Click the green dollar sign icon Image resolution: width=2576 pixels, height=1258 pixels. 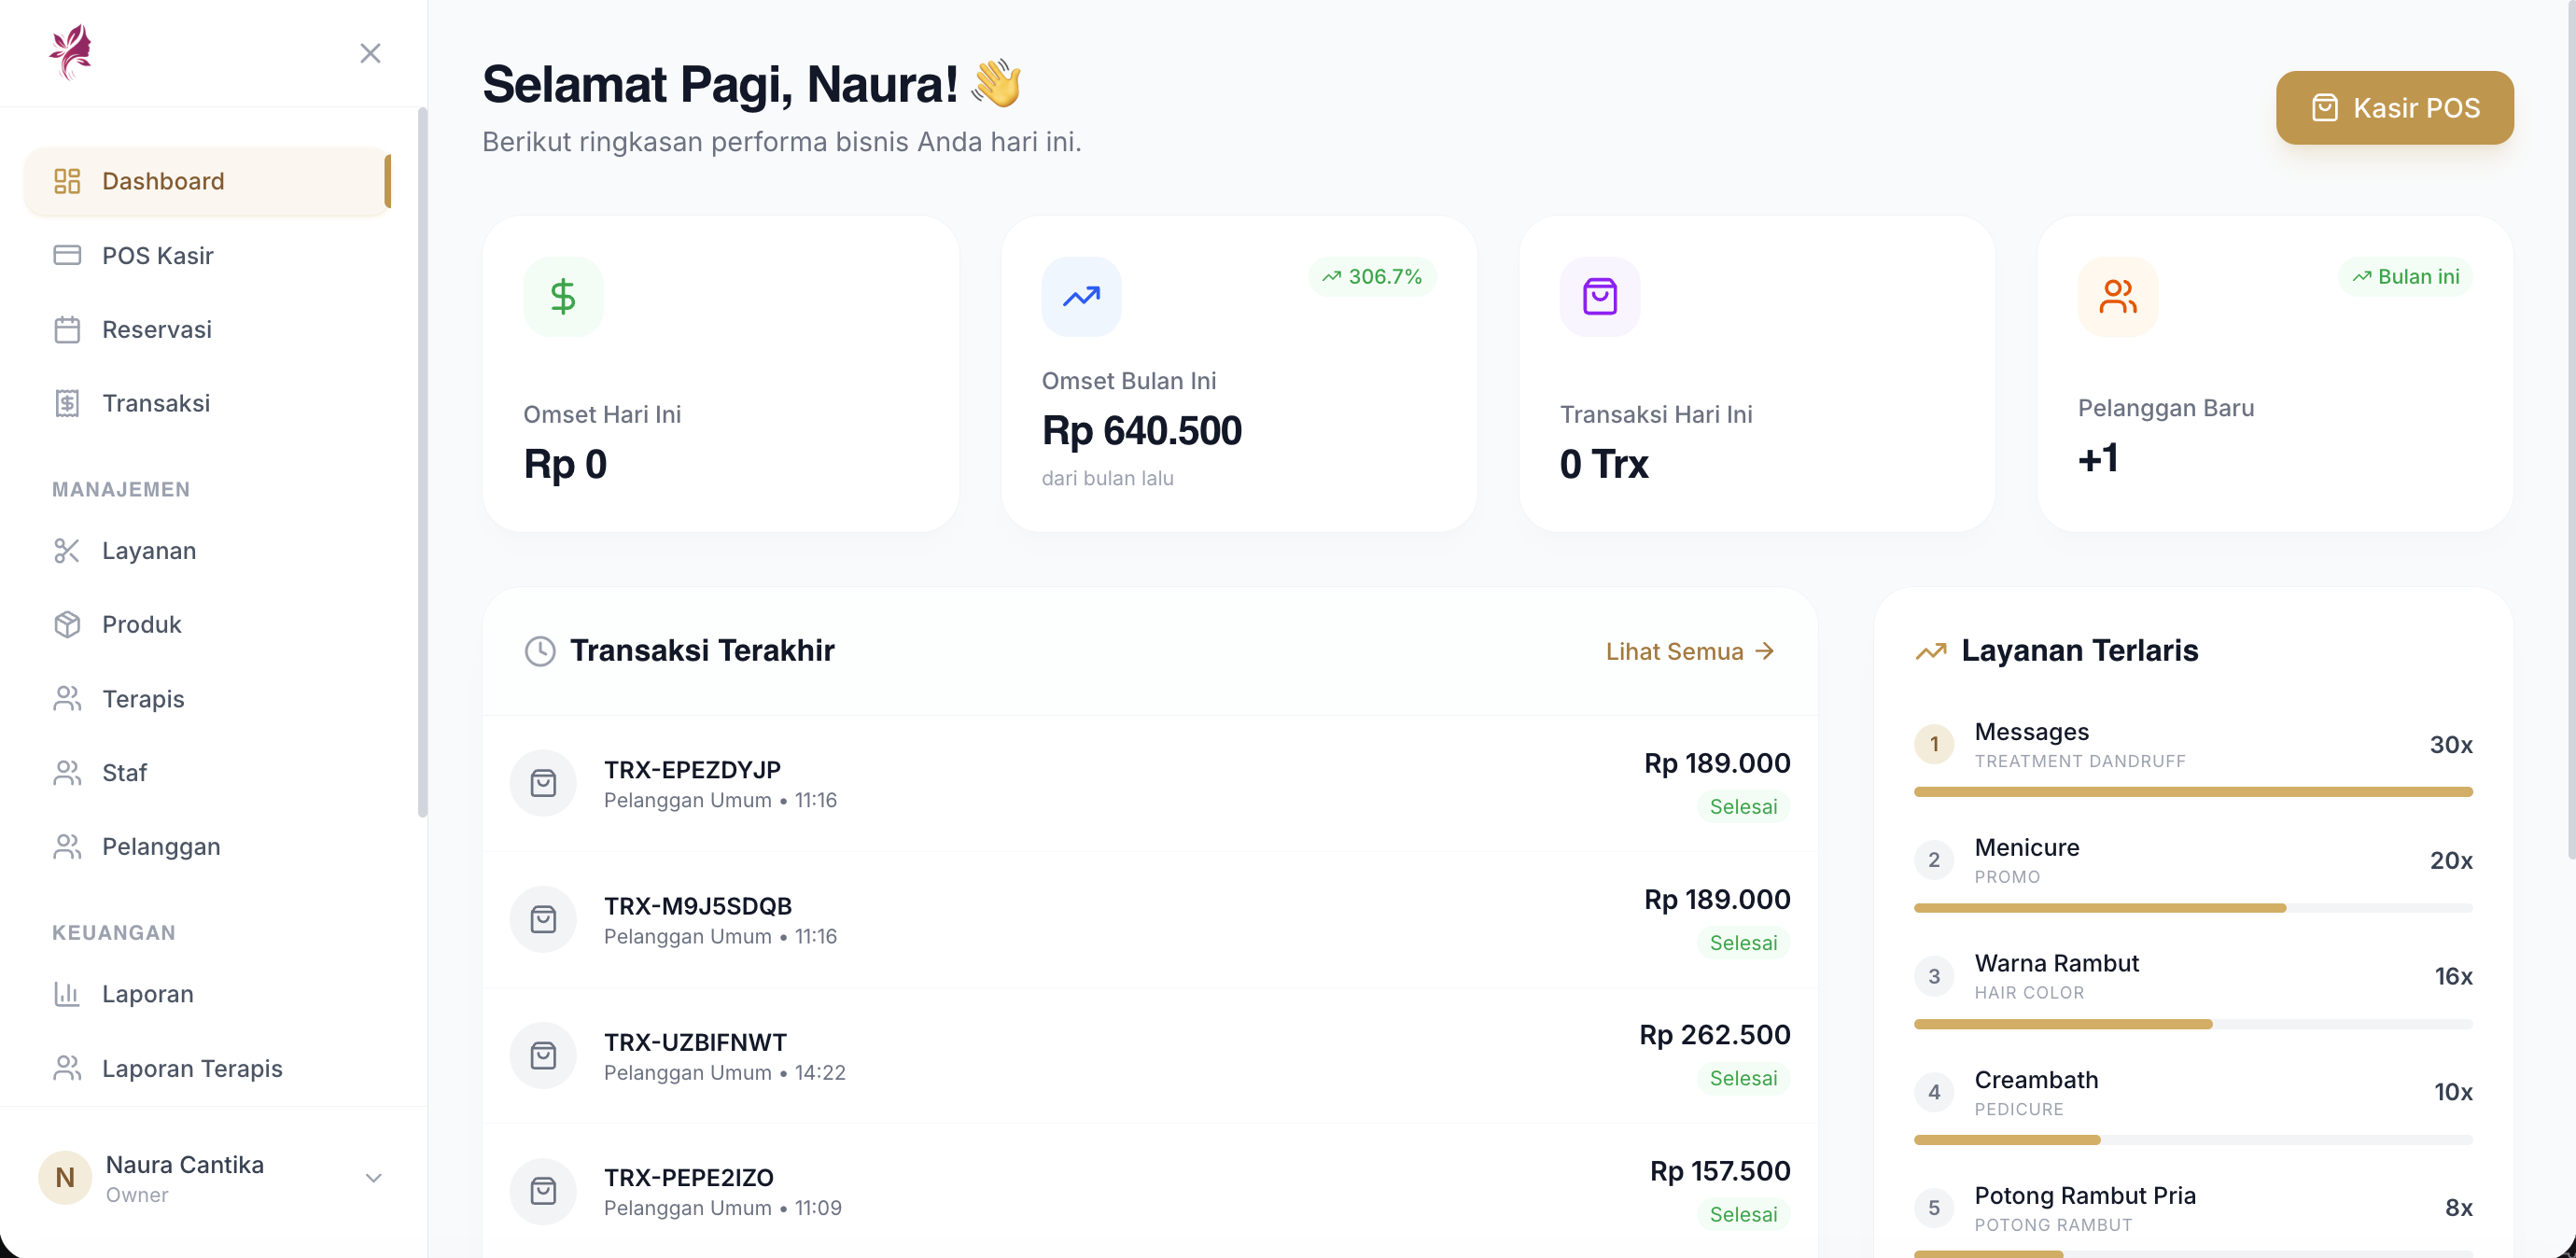pyautogui.click(x=563, y=296)
